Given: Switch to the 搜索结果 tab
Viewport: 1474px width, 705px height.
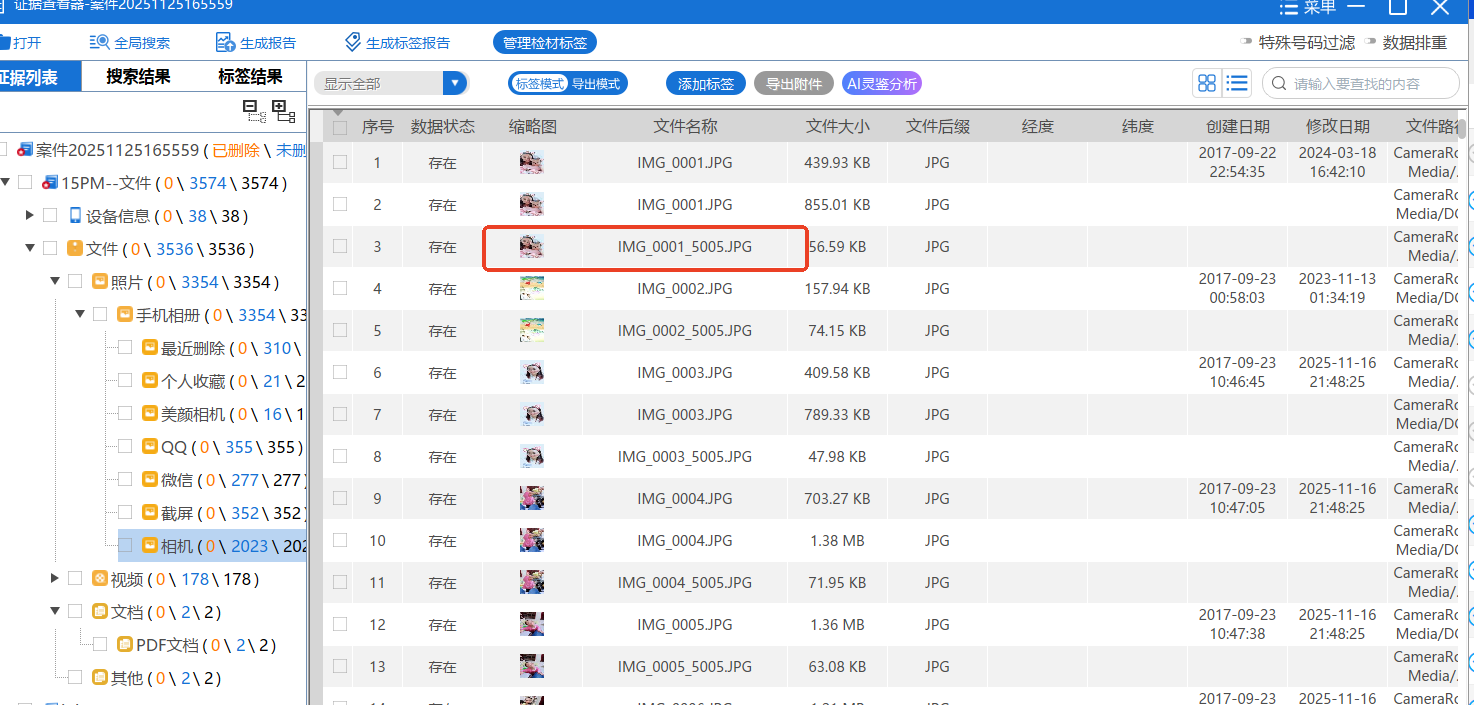Looking at the screenshot, I should point(138,77).
